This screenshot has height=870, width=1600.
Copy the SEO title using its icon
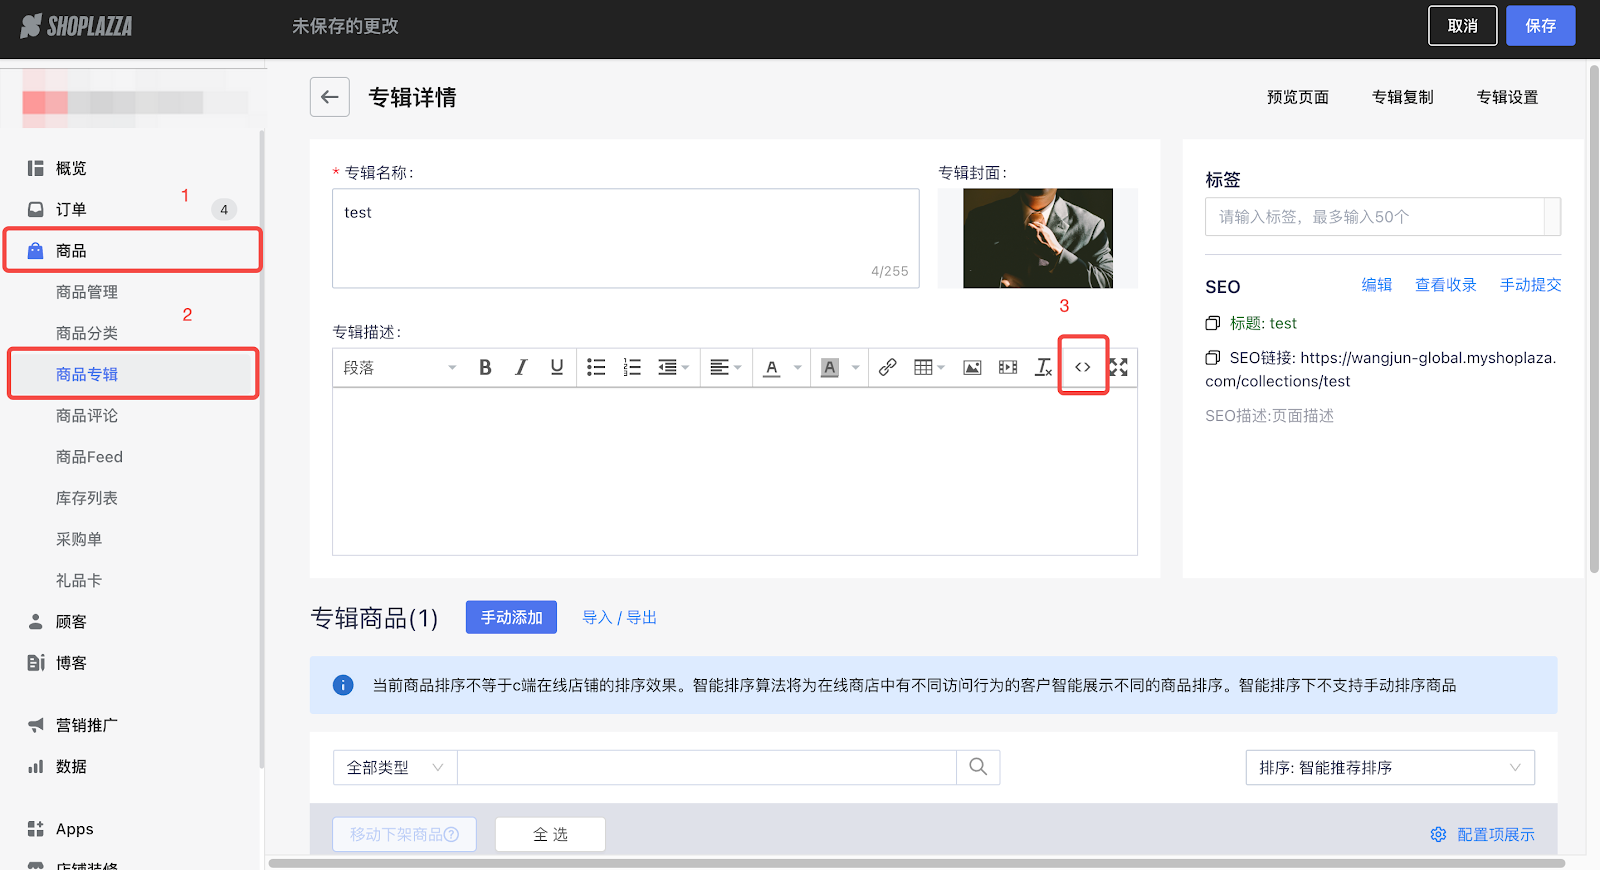1213,323
